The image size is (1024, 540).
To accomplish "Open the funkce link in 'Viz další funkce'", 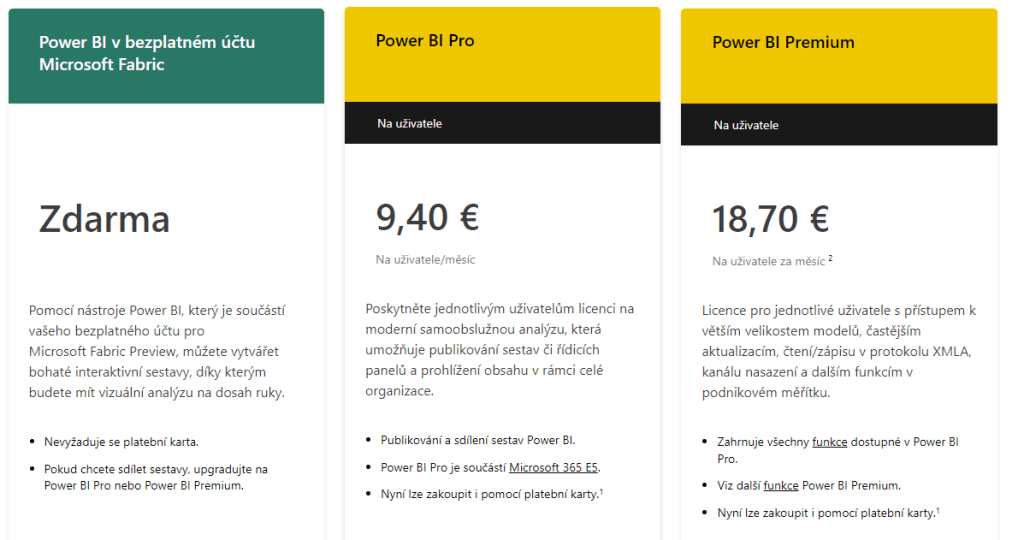I will click(x=780, y=486).
